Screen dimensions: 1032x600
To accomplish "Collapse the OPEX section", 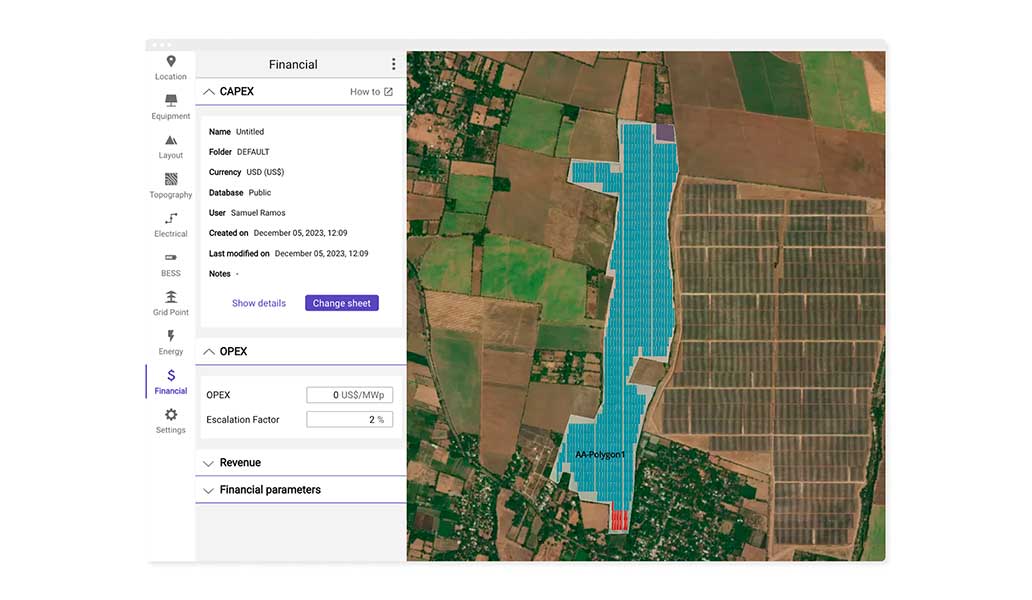I will coord(209,352).
